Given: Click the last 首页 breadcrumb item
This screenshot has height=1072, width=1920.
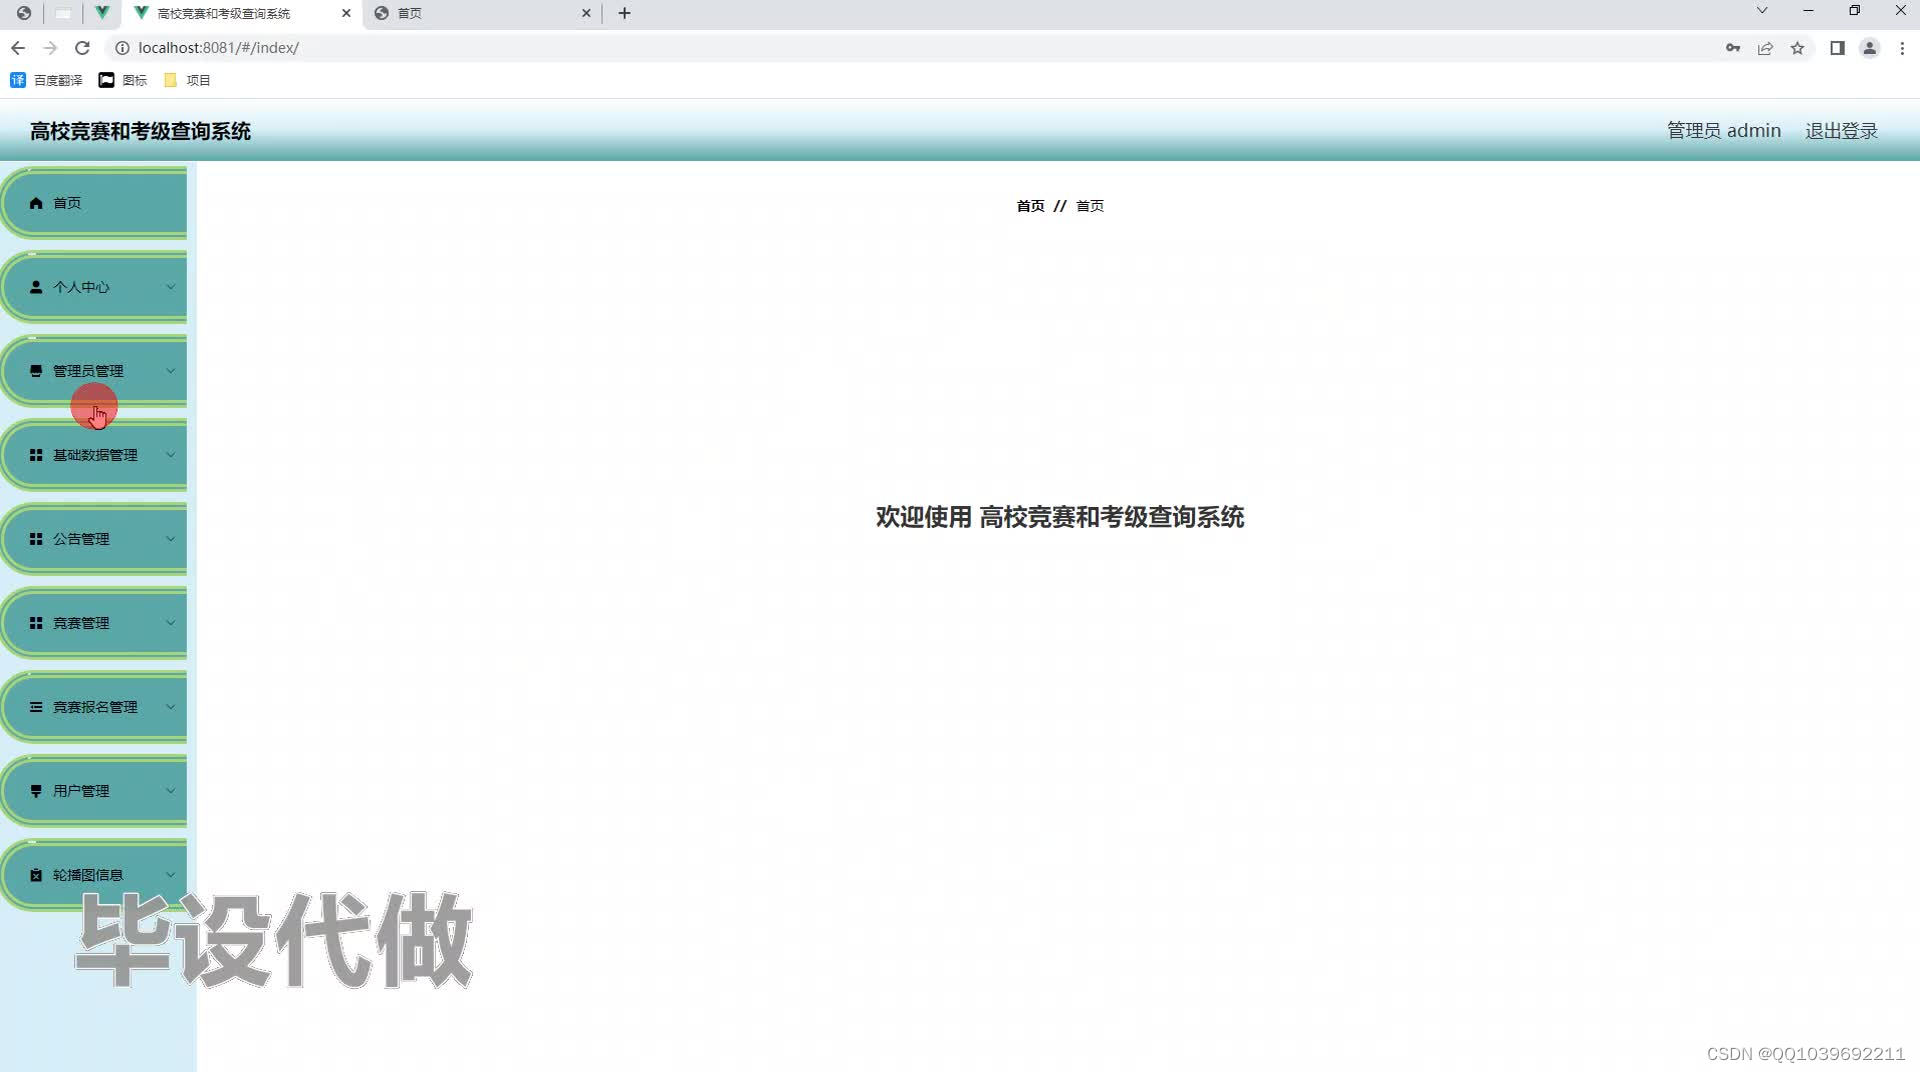Looking at the screenshot, I should click(x=1090, y=206).
